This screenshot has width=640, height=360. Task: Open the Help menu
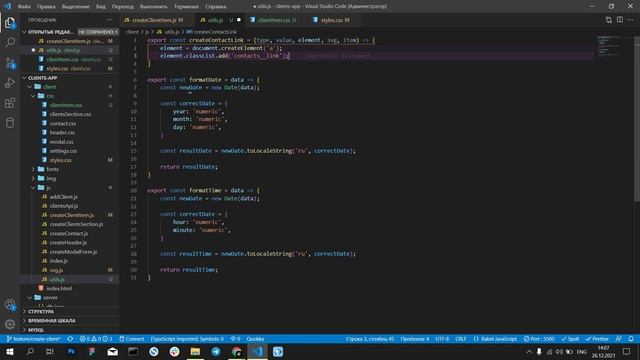216,6
